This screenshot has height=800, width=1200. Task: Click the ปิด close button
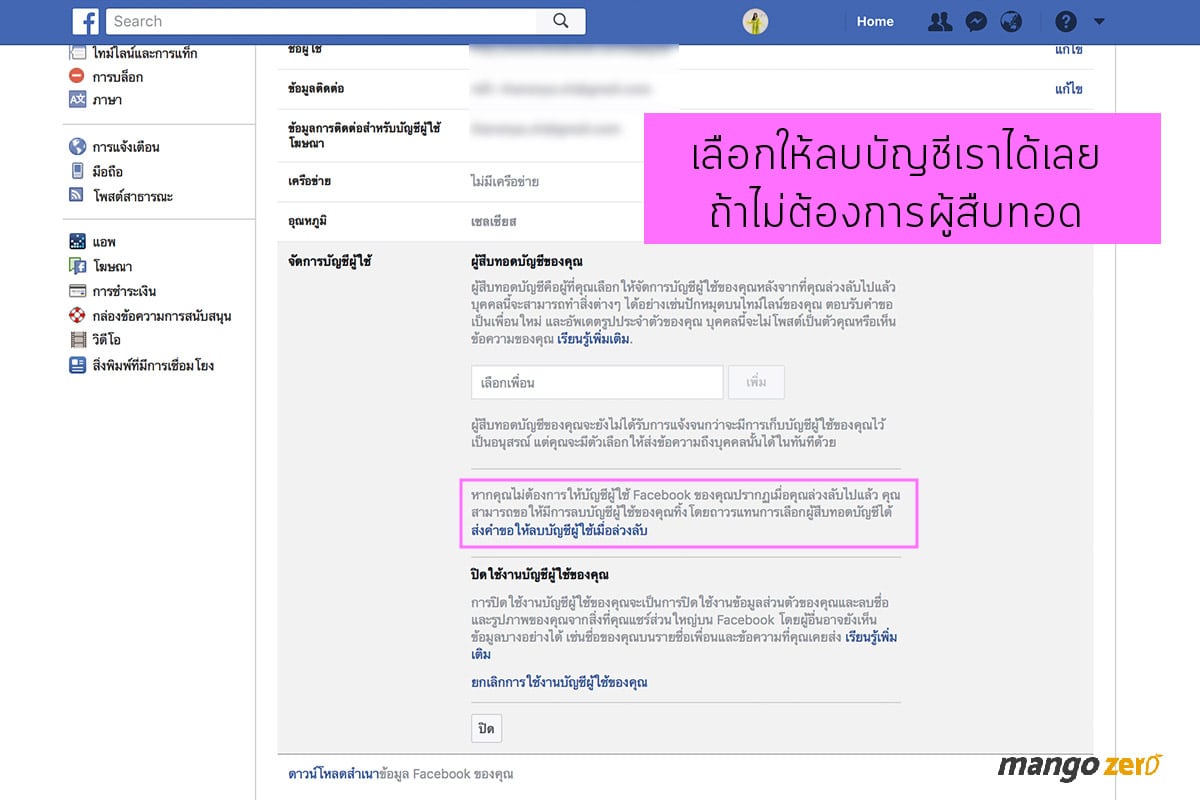[x=486, y=728]
